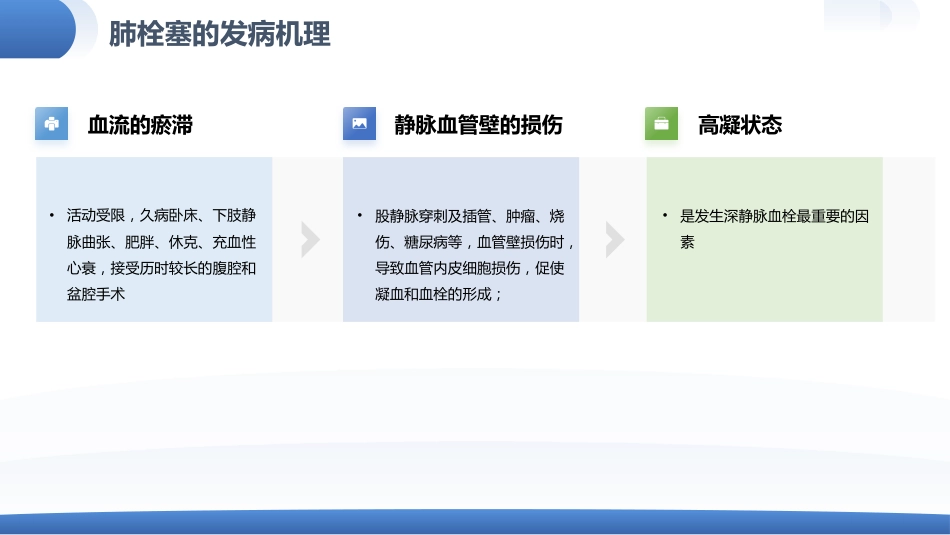Image resolution: width=950 pixels, height=535 pixels.
Task: Click the paragraph starting with 股静脉穿刺及插管
Action: [474, 255]
